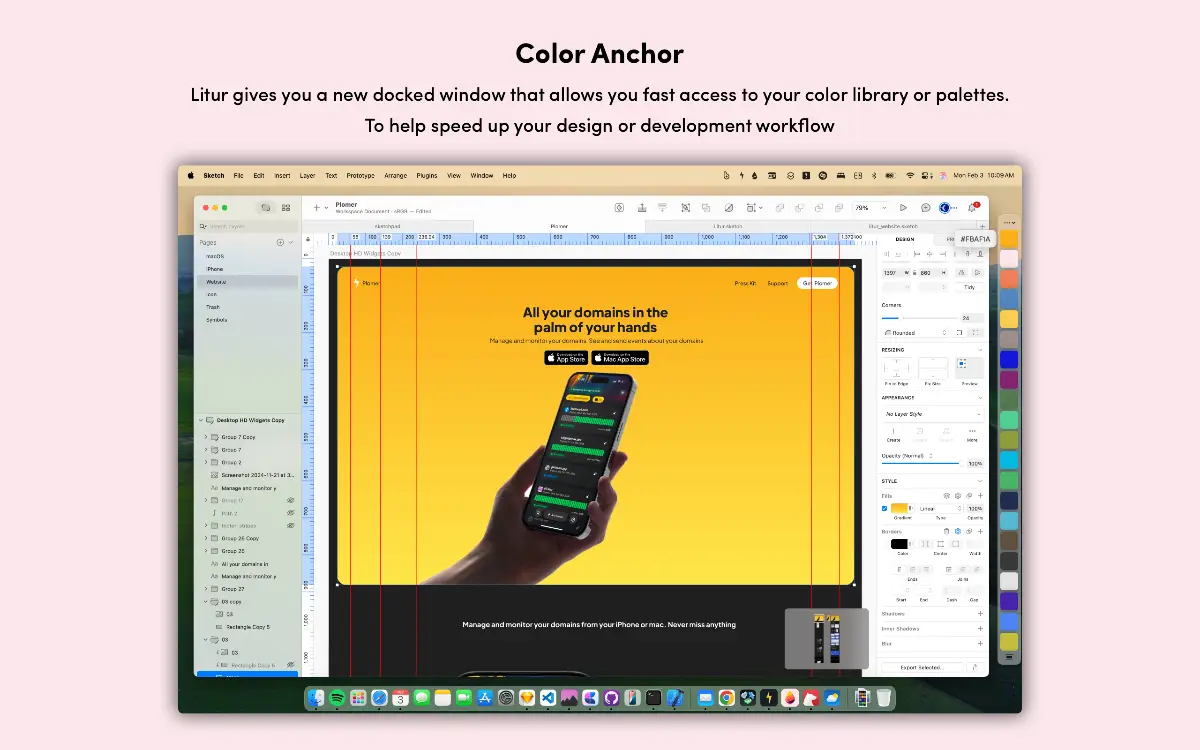Open the notifications bell icon

(x=971, y=208)
